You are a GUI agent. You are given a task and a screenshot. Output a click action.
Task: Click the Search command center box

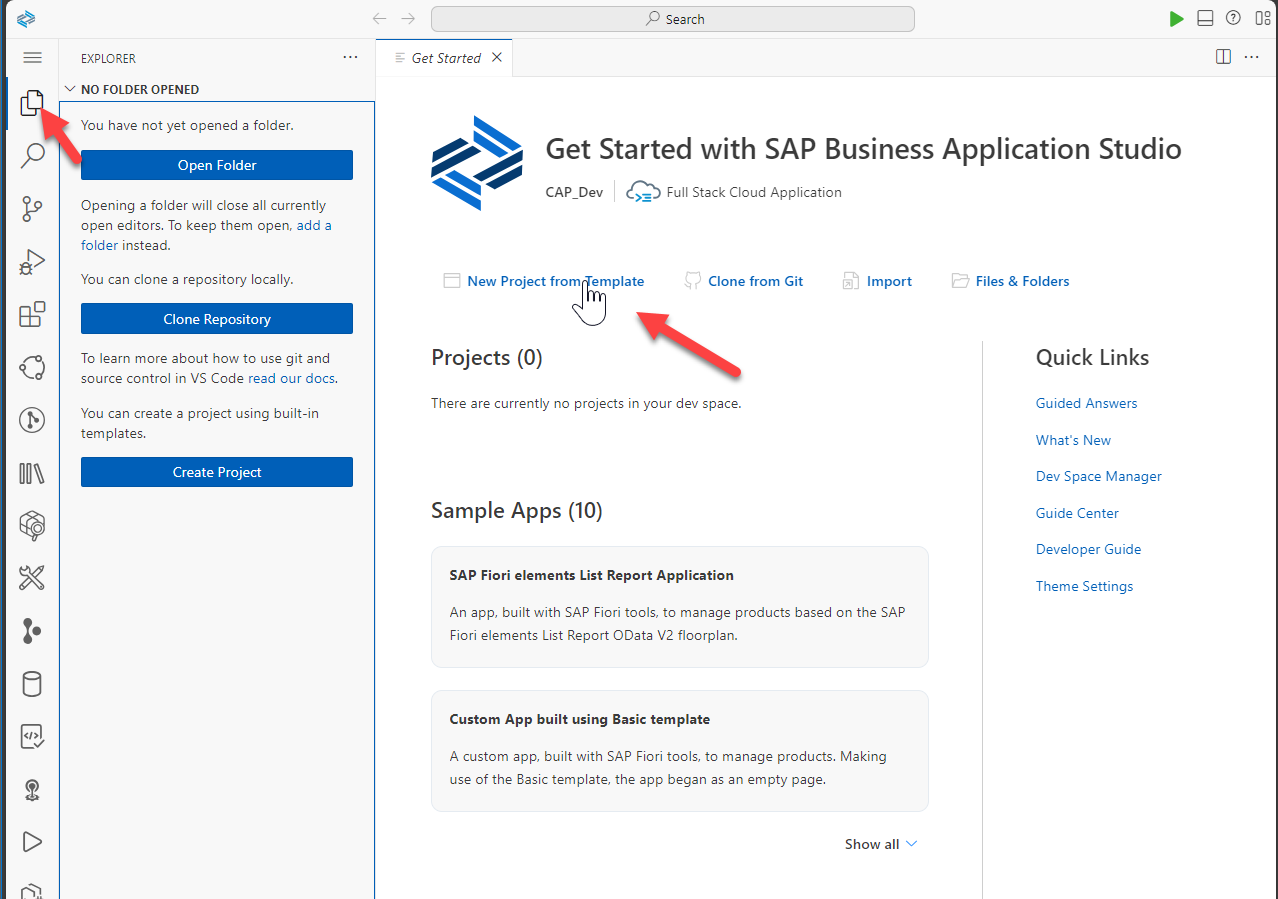(672, 19)
